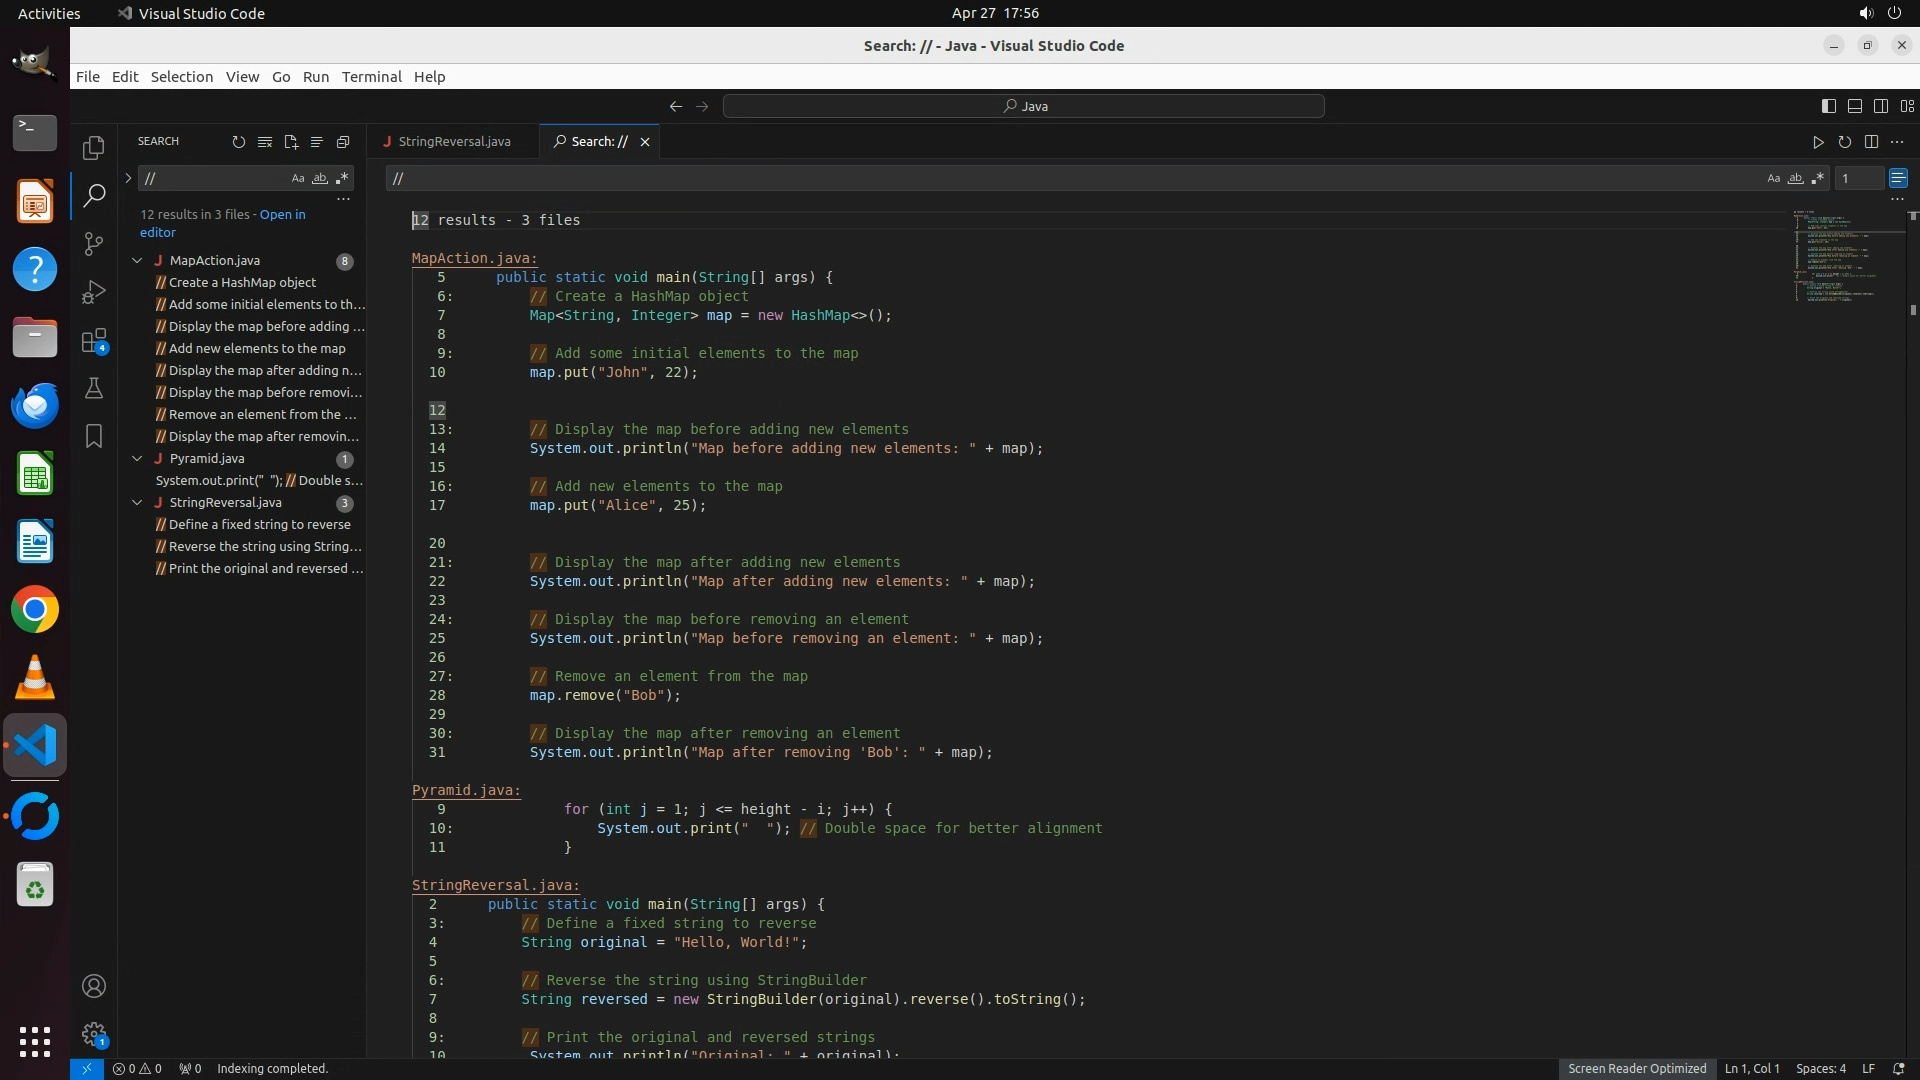Viewport: 1920px width, 1080px height.
Task: Open the Explorer view in activity bar
Action: [x=94, y=148]
